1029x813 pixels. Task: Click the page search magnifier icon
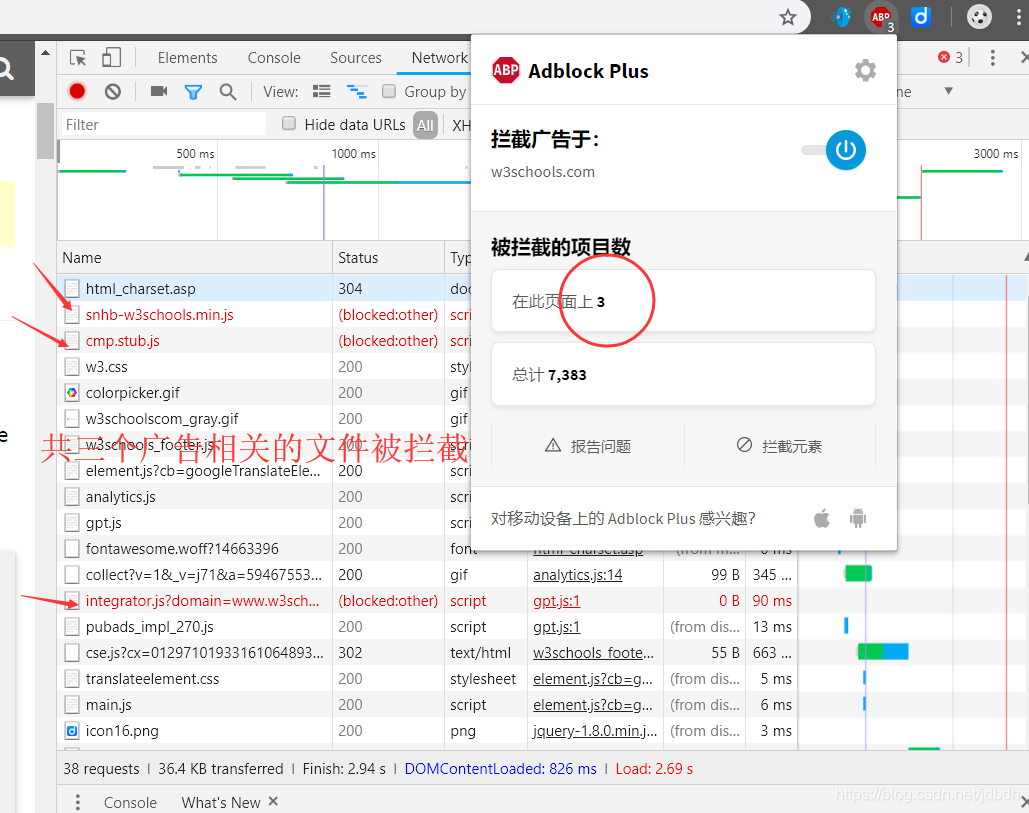point(6,68)
